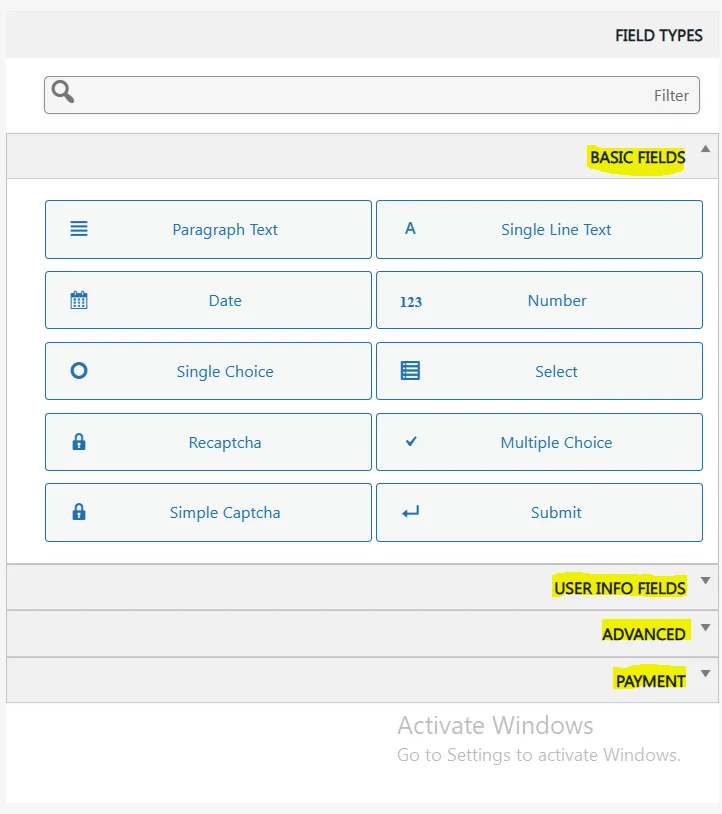Screen dimensions: 722x814
Task: Click the checkmark icon for Multiple Choice
Action: point(410,441)
